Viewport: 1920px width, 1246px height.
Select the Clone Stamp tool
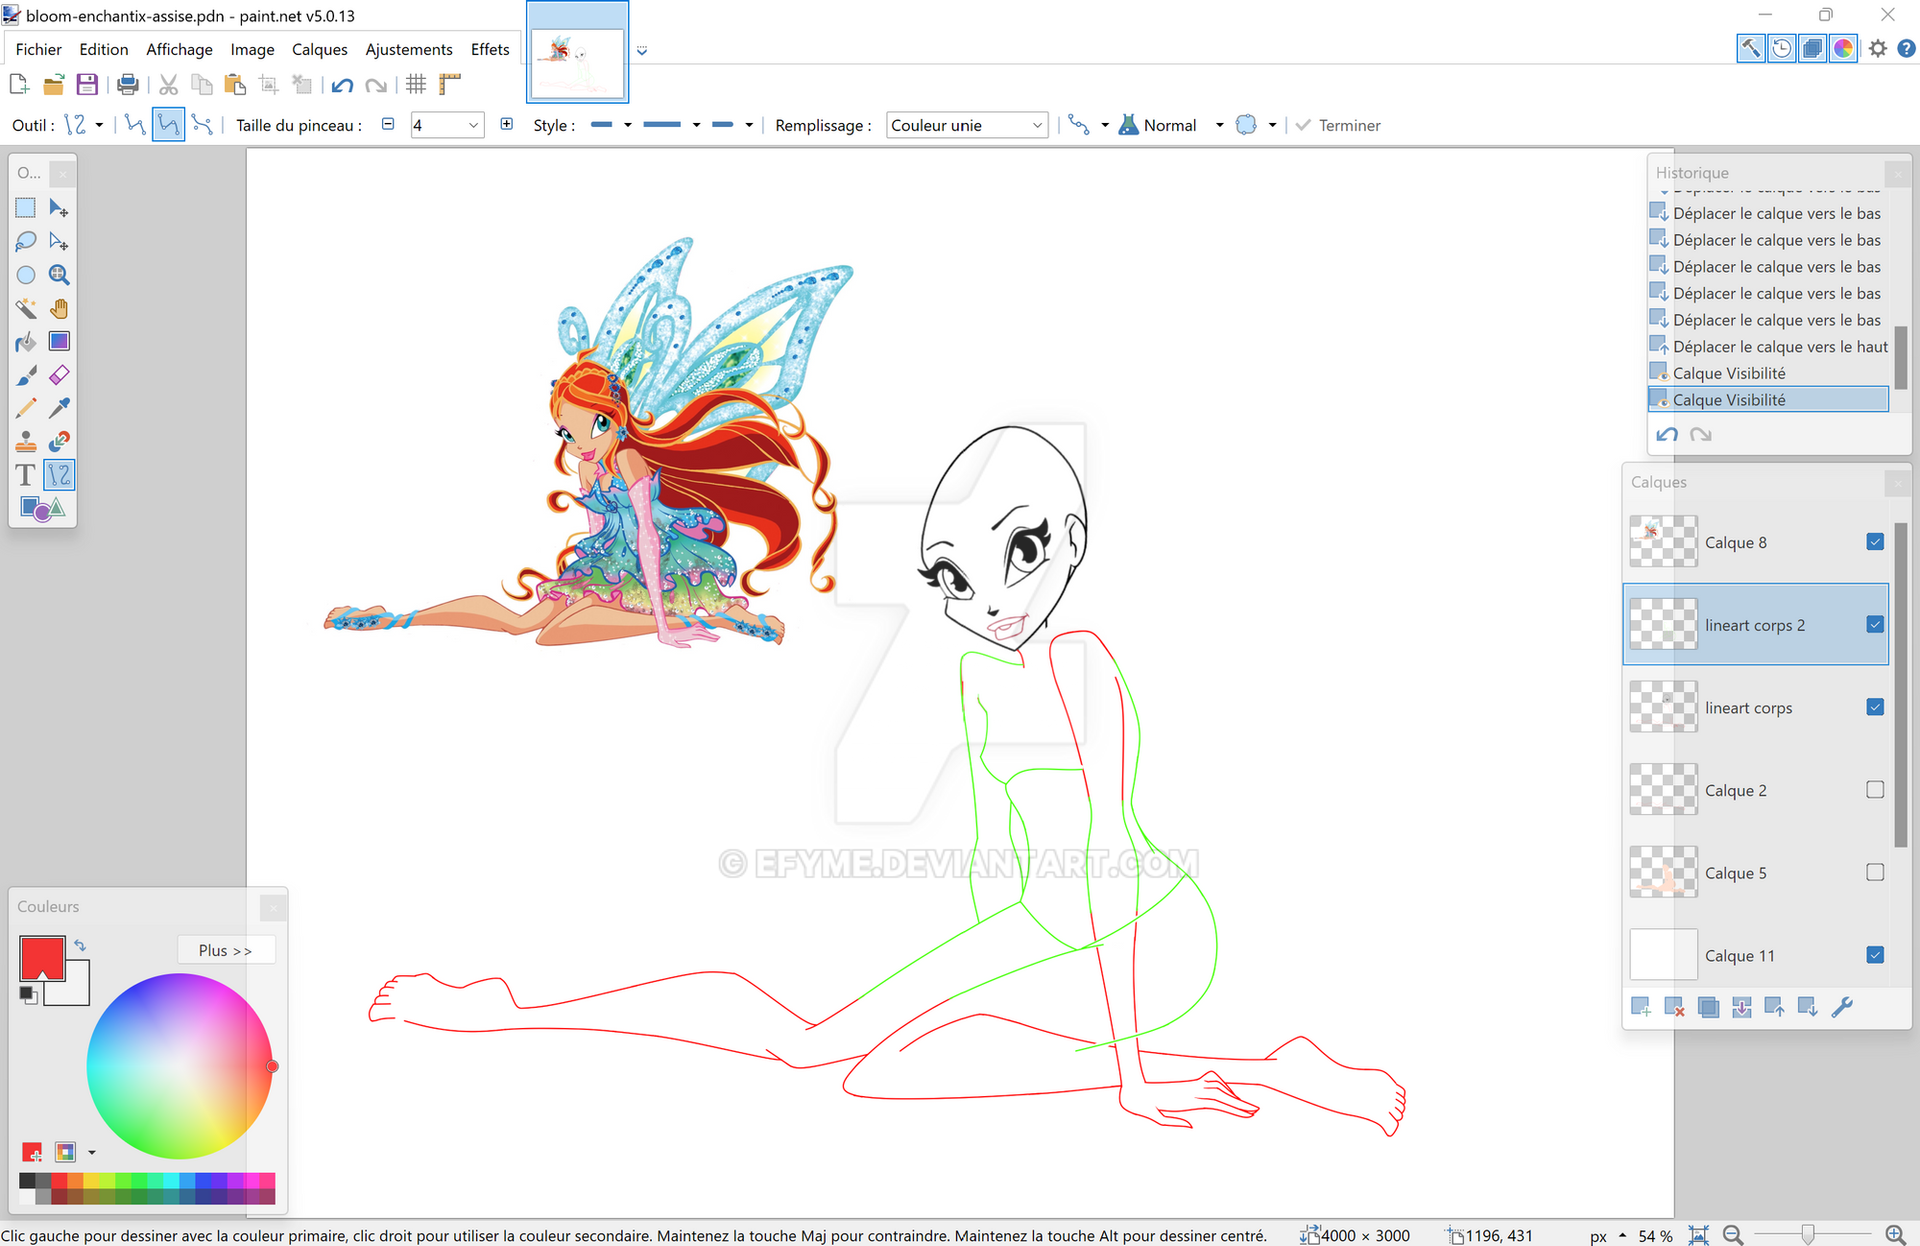(26, 442)
